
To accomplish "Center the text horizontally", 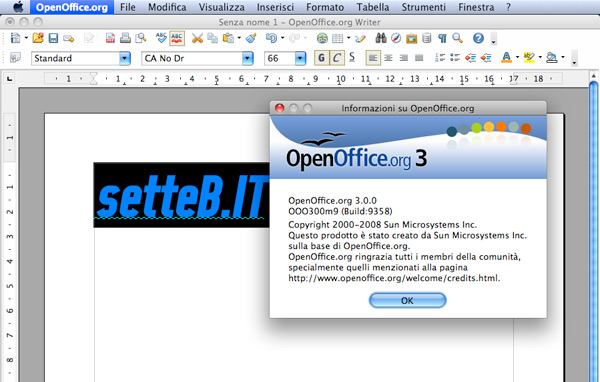I will (x=388, y=58).
